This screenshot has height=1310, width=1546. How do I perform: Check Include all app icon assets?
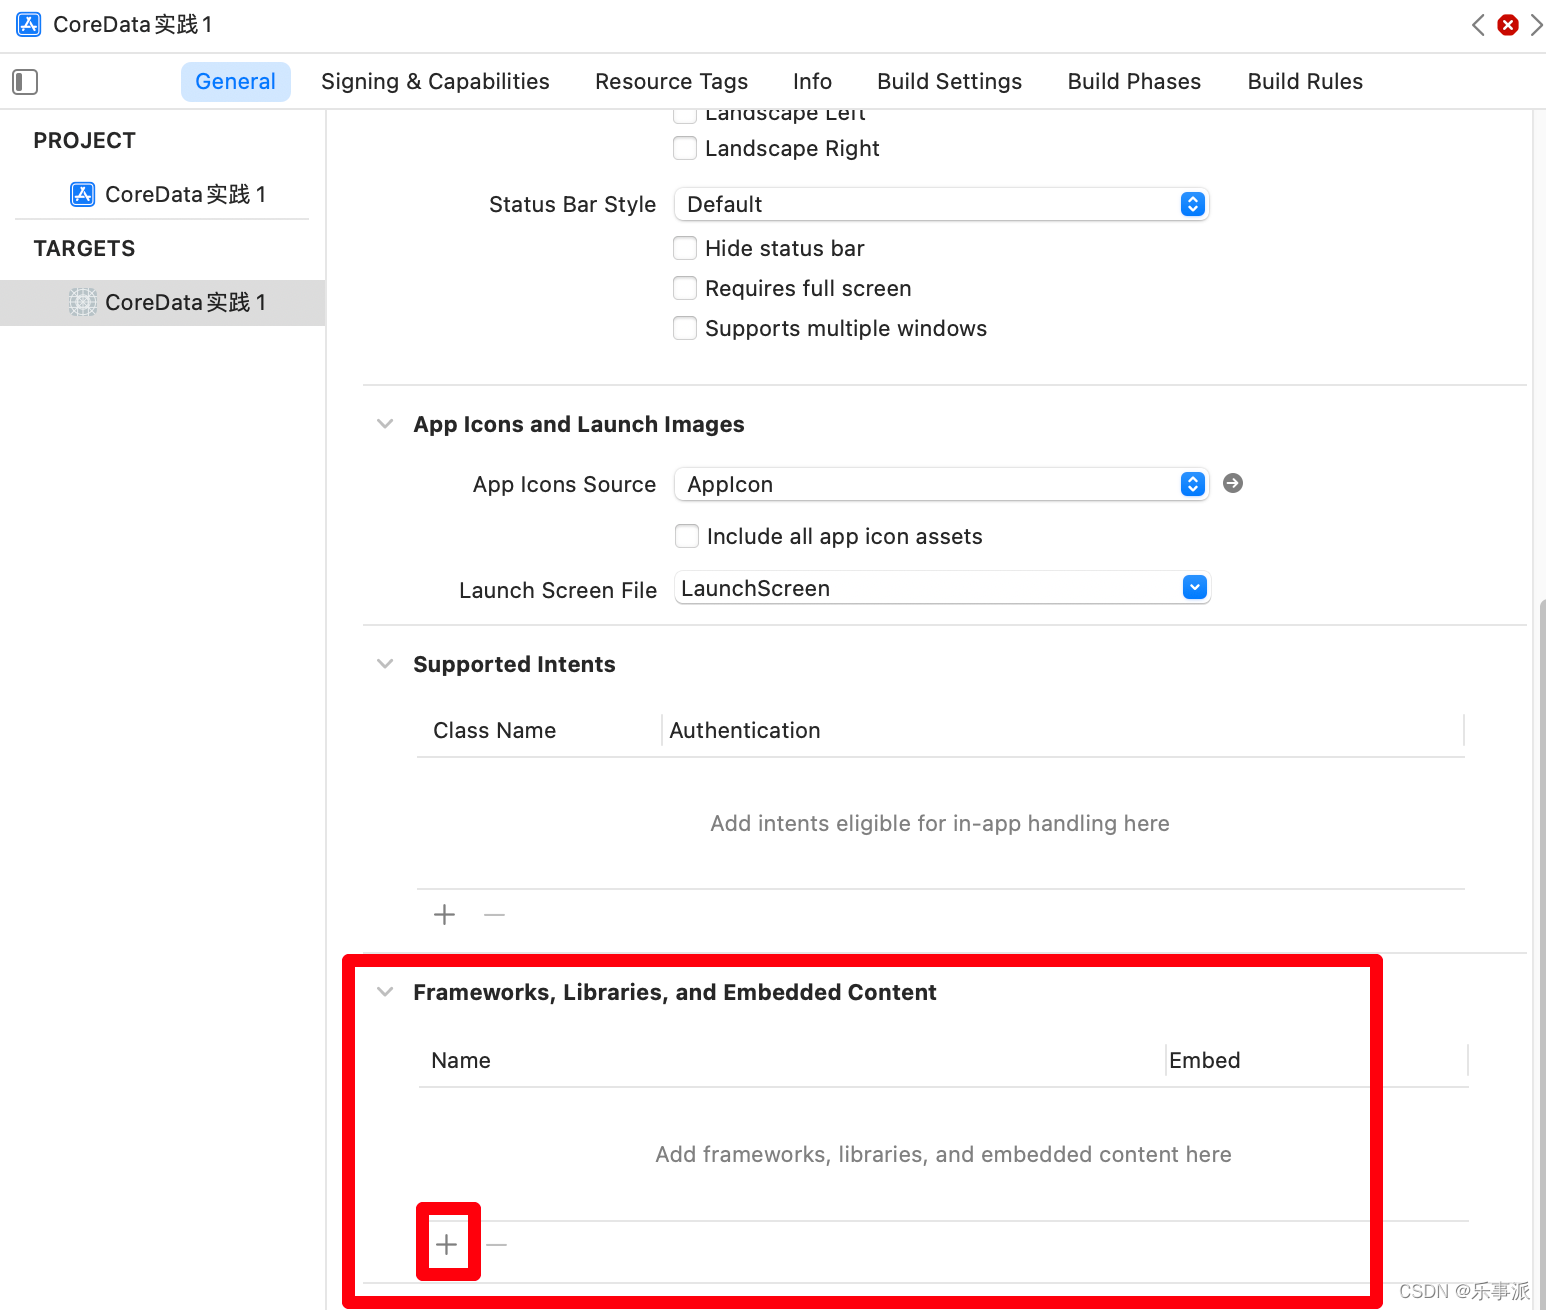click(687, 536)
